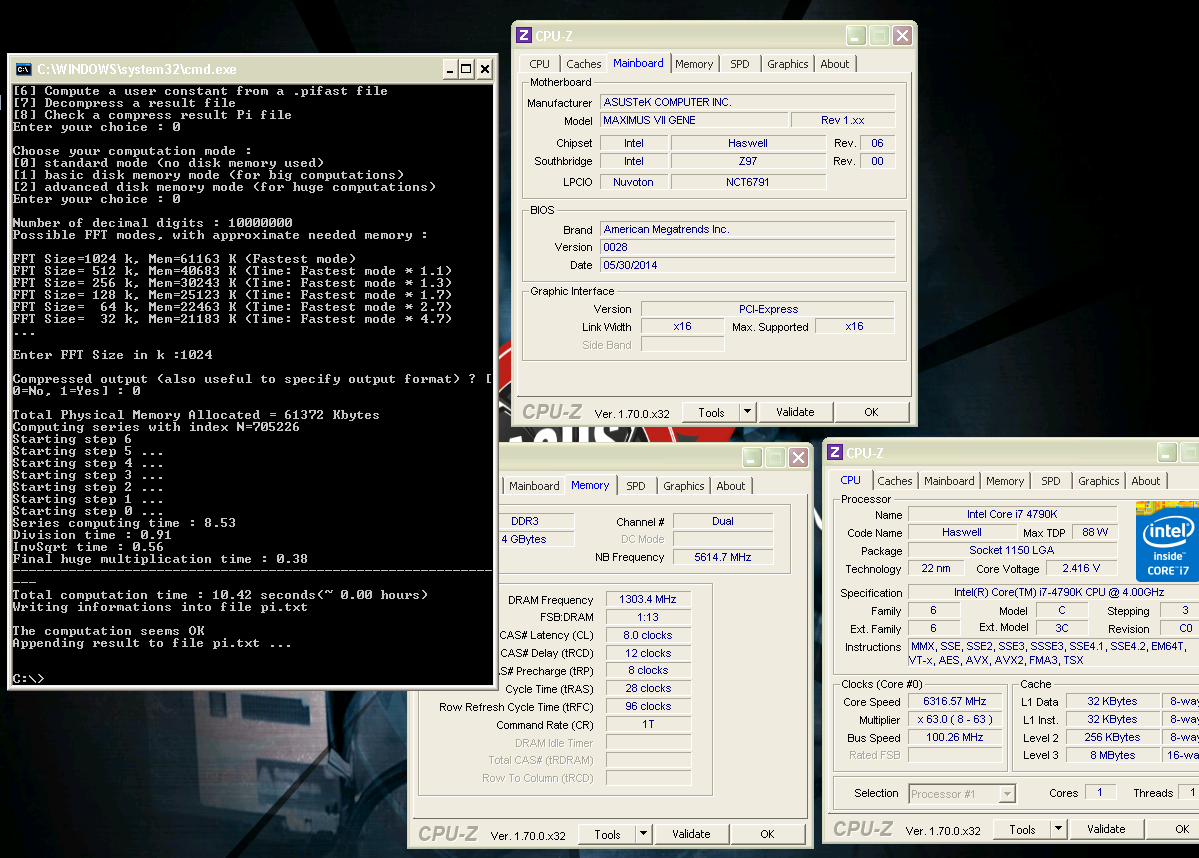This screenshot has height=858, width=1199.
Task: Click the BIOS Version field showing 0028
Action: [747, 247]
